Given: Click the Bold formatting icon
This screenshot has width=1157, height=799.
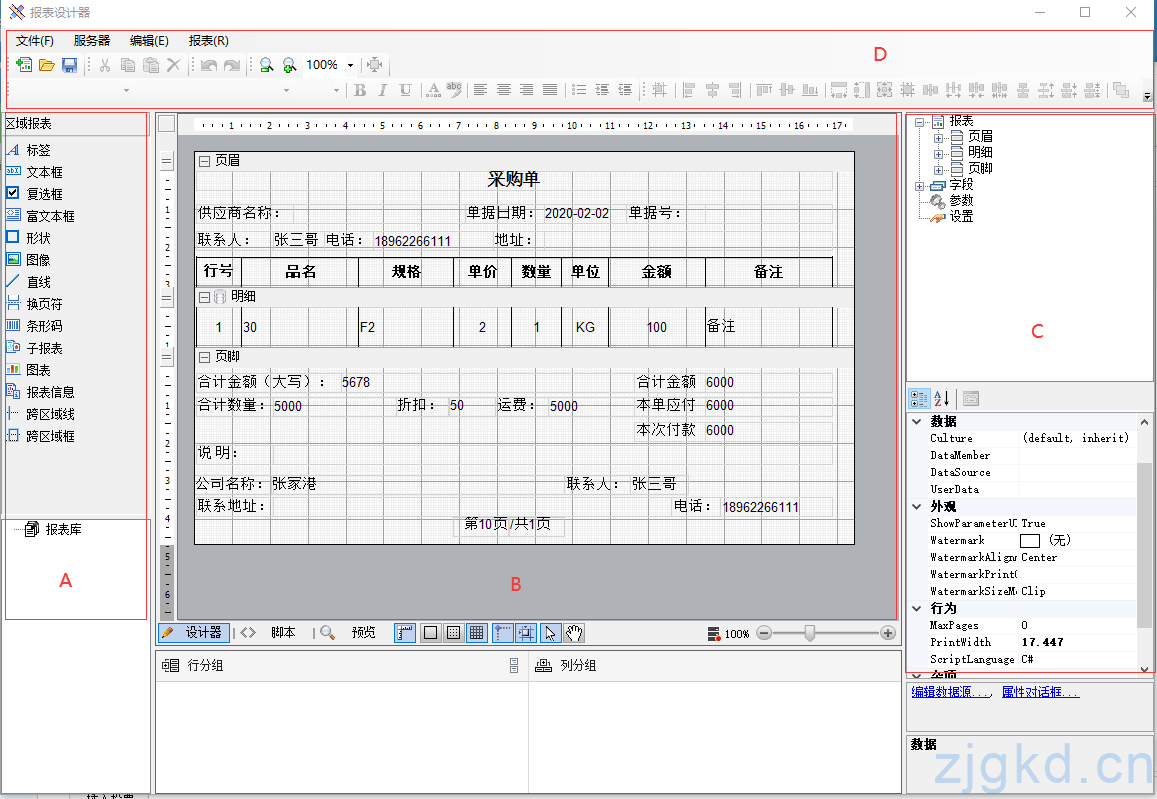Looking at the screenshot, I should point(360,90).
